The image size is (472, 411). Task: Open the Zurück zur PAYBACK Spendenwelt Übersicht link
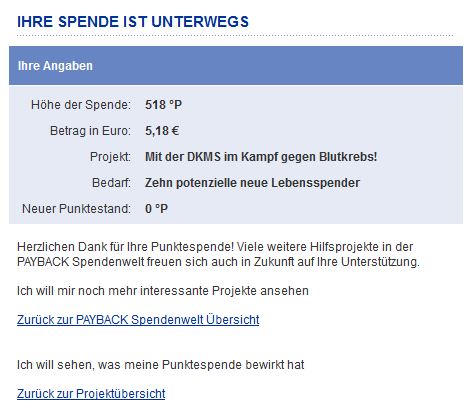click(138, 320)
